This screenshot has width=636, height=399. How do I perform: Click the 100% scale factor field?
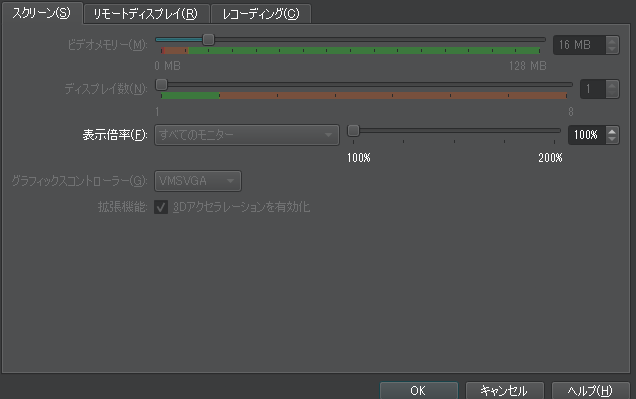point(587,135)
